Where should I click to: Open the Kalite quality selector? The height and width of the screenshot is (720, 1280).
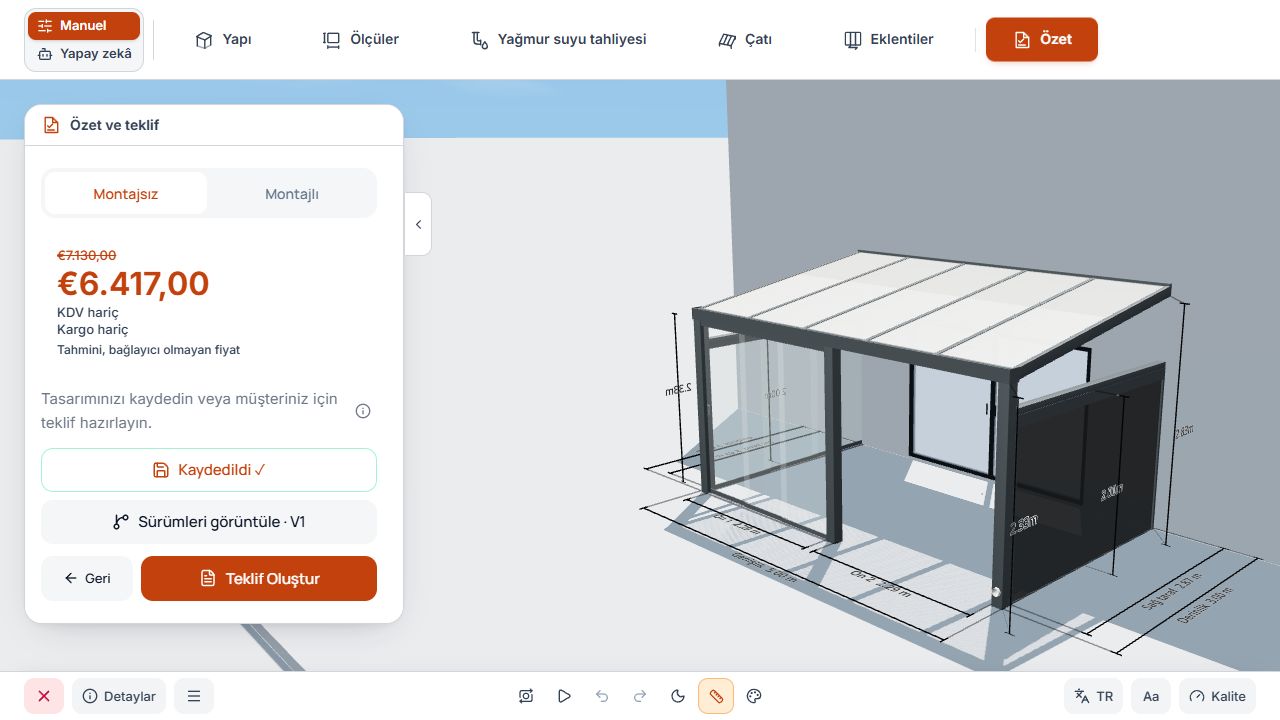[1217, 696]
